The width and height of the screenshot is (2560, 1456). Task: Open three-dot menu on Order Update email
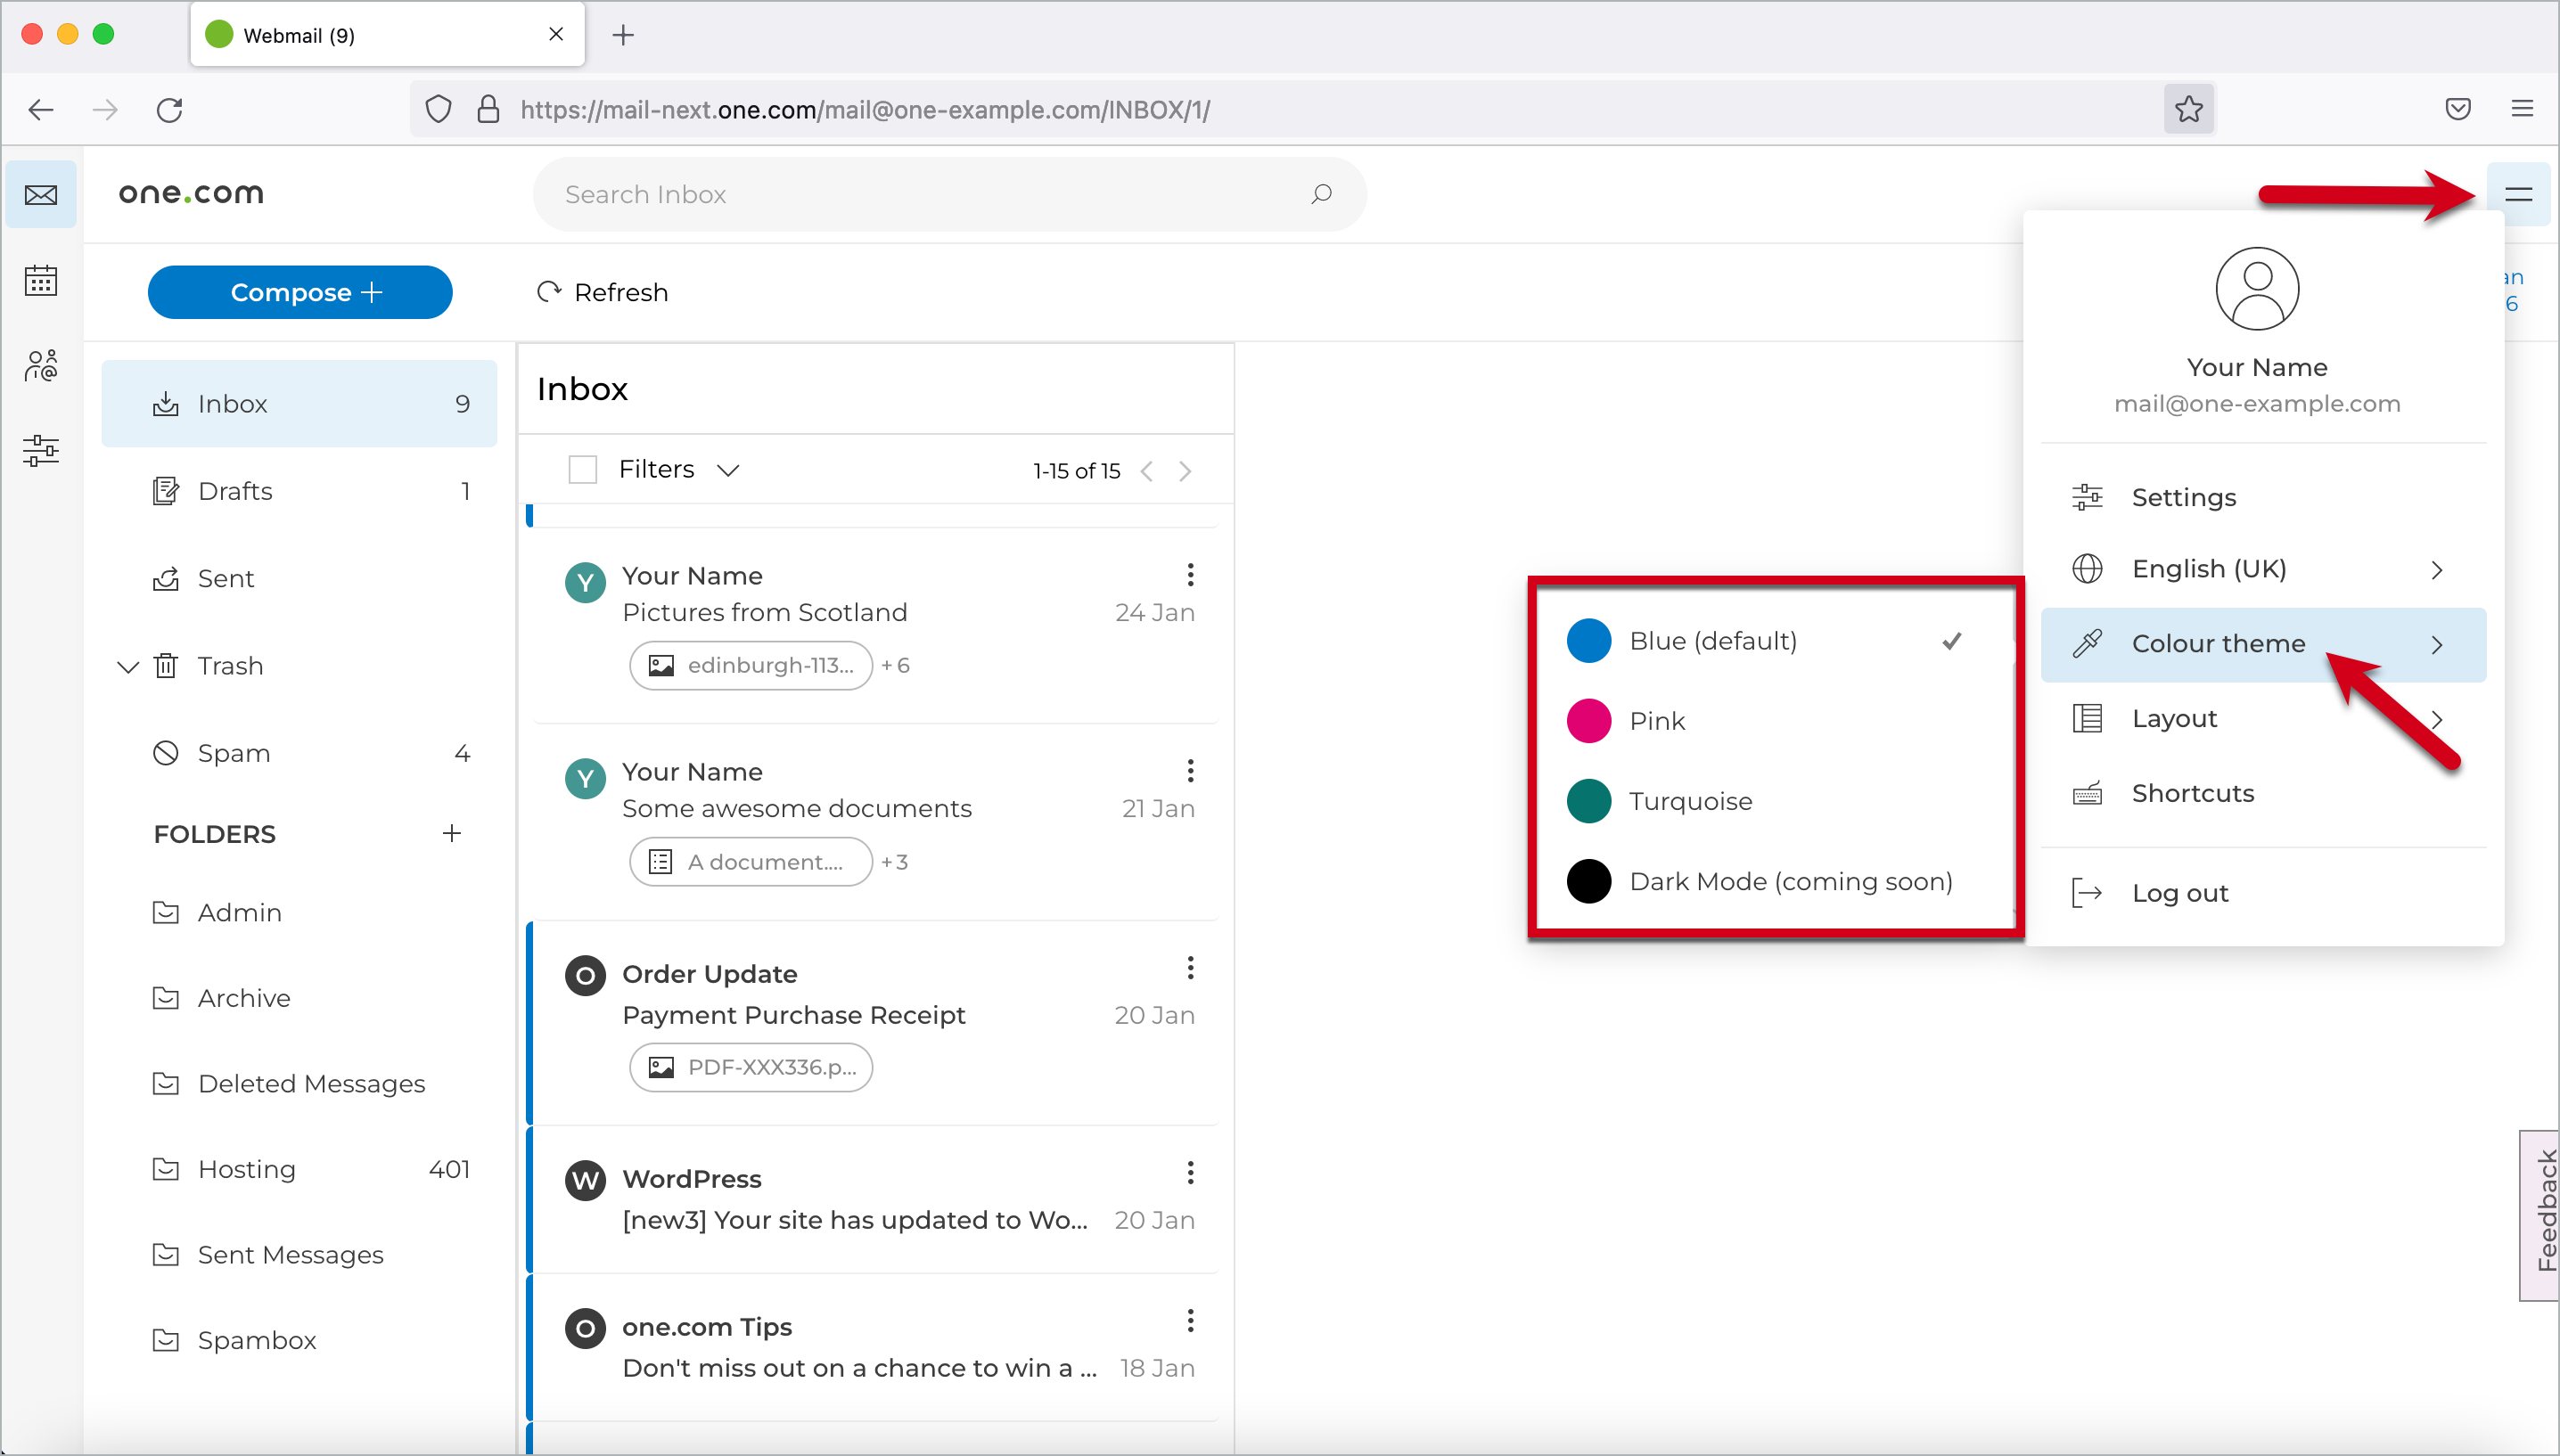[x=1190, y=968]
